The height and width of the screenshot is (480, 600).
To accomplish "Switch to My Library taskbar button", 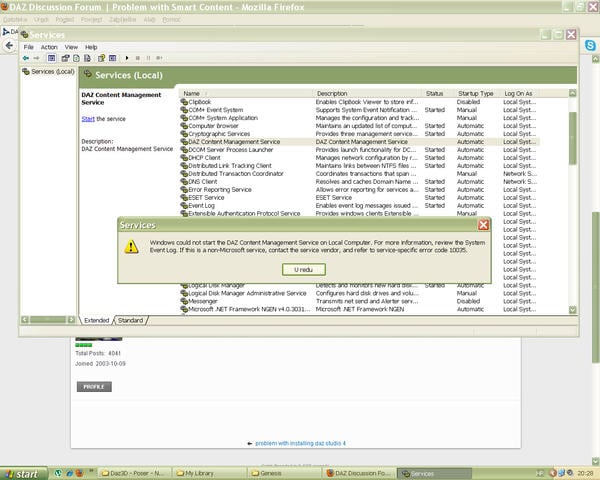I will (208, 473).
